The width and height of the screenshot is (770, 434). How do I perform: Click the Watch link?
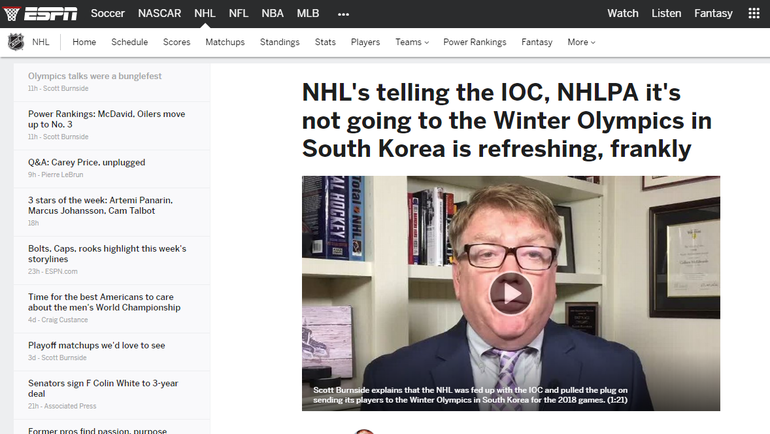tap(622, 14)
